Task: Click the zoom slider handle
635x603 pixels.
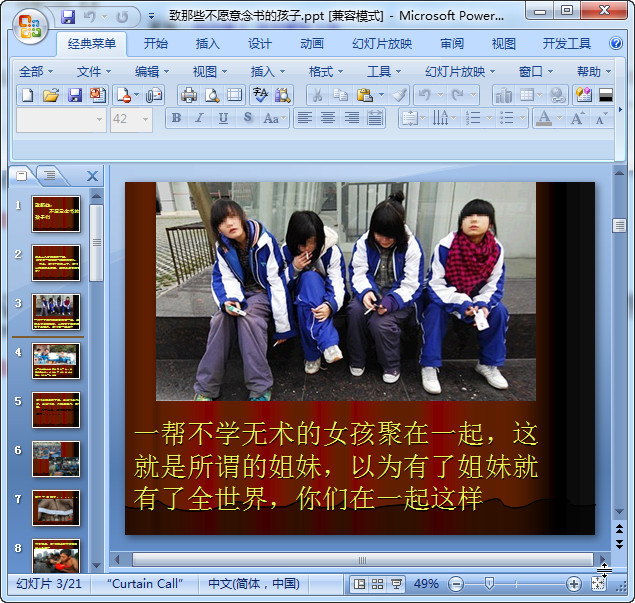Action: tap(489, 584)
